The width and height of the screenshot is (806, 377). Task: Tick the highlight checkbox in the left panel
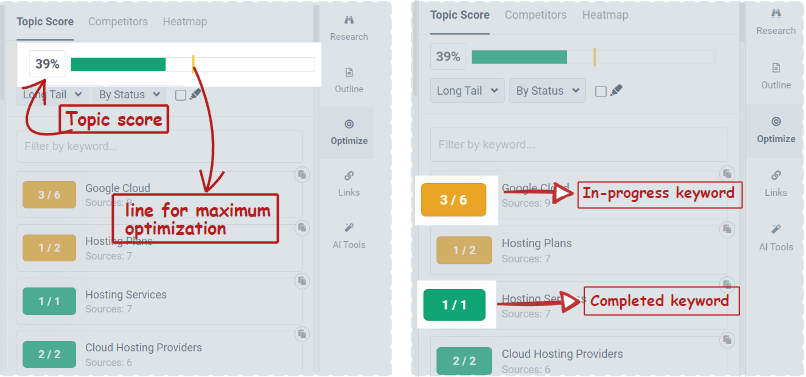tap(180, 95)
